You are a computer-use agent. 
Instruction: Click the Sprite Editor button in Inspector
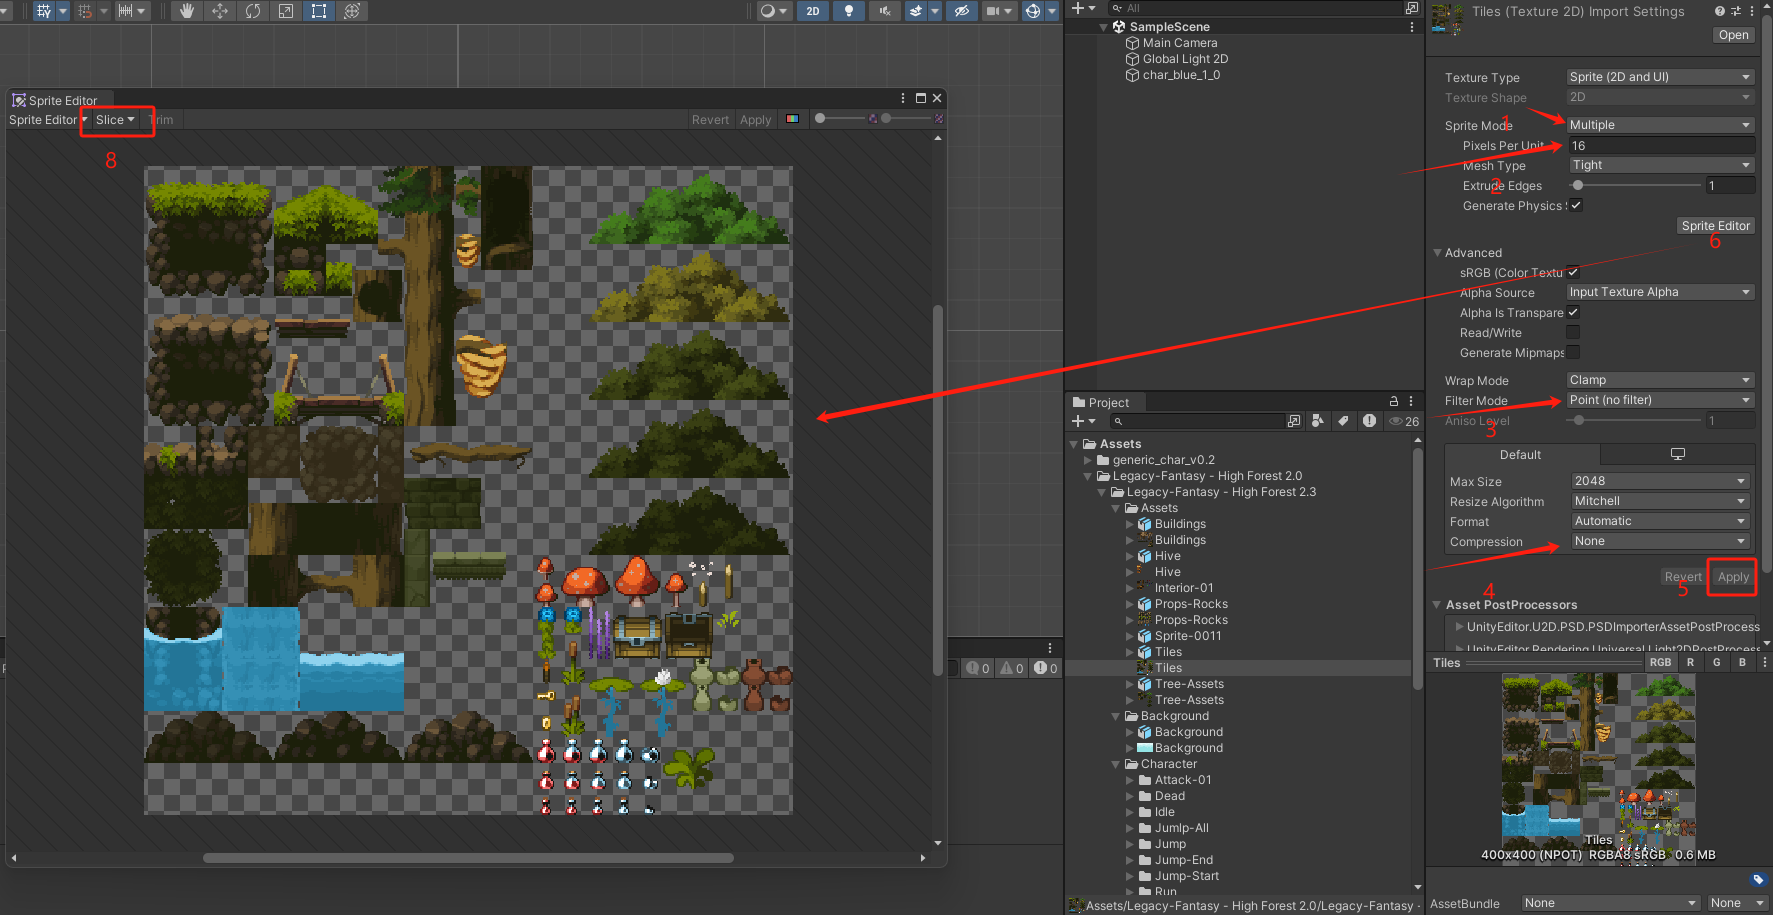click(x=1715, y=226)
